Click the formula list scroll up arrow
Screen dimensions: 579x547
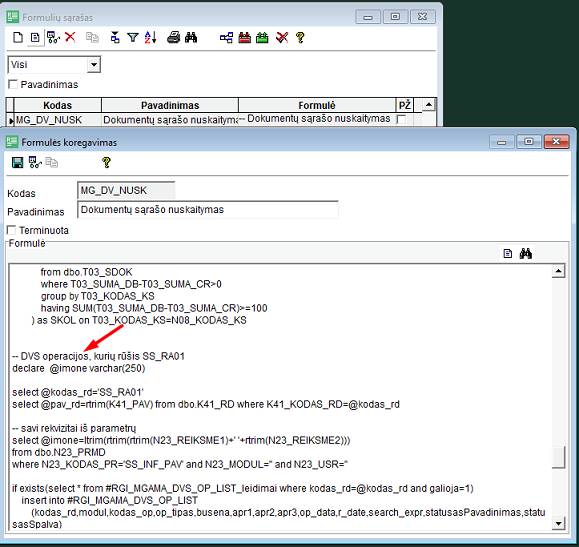tap(428, 105)
